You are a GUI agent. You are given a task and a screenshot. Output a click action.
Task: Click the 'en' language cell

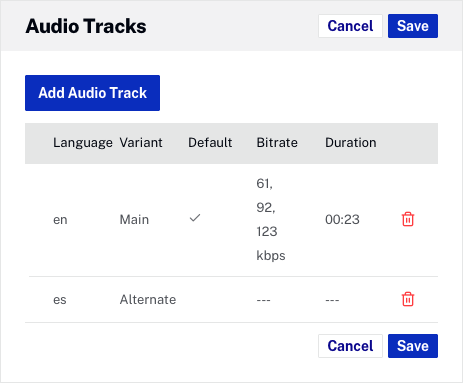pyautogui.click(x=60, y=220)
